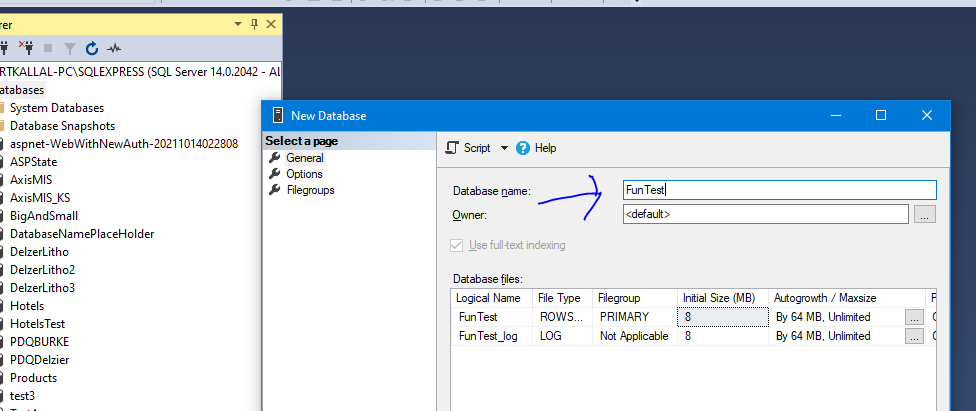Click the File Type column header

pyautogui.click(x=562, y=298)
